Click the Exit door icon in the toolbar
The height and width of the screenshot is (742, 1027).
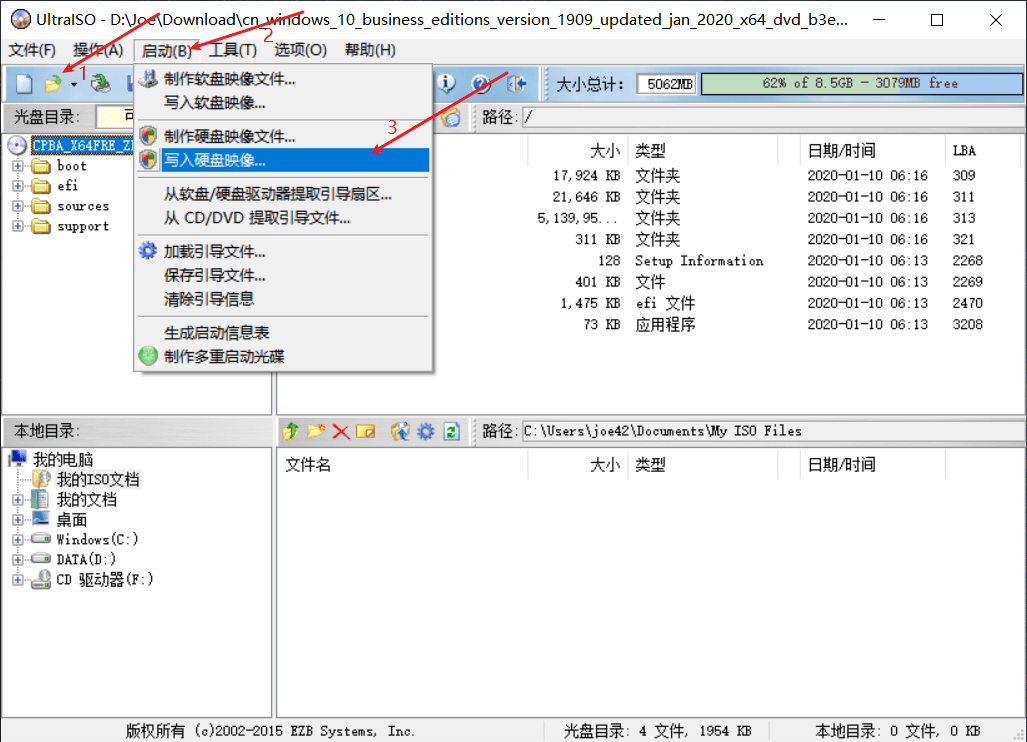[x=517, y=83]
